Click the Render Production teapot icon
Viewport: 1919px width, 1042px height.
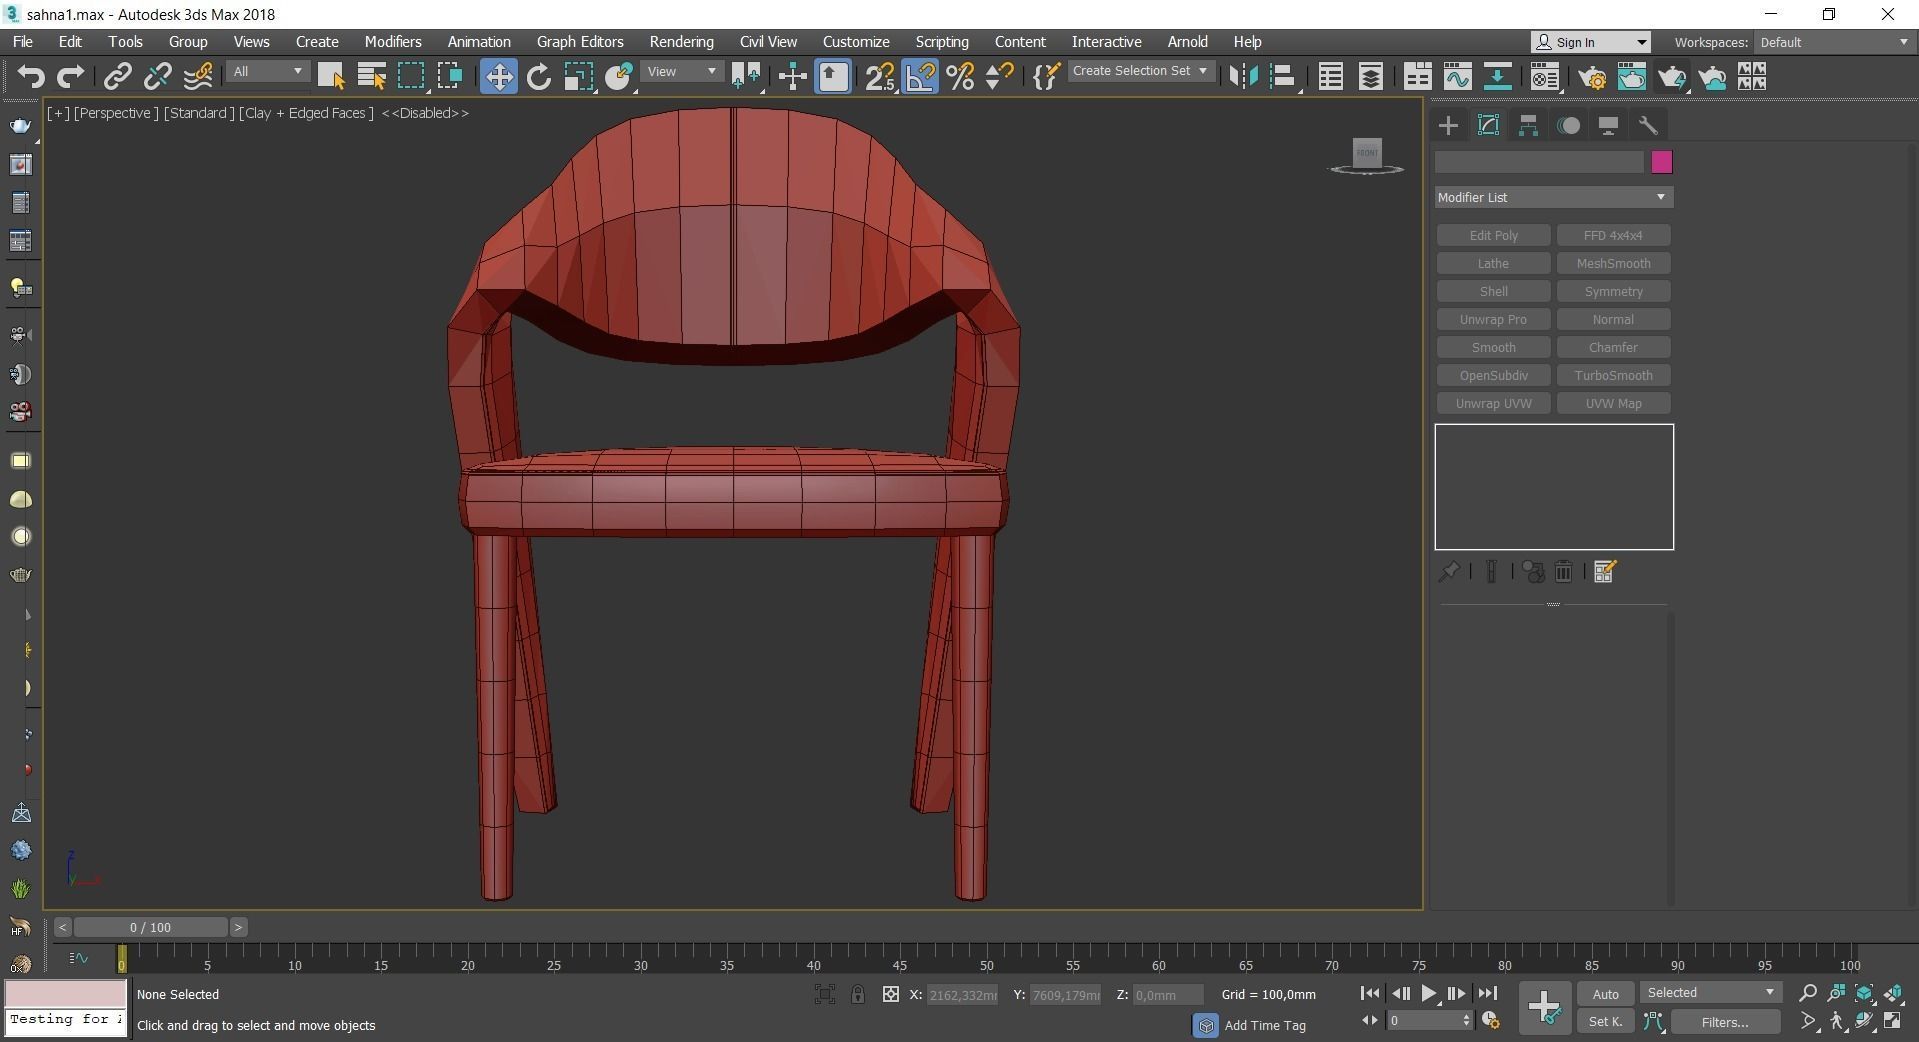1672,77
